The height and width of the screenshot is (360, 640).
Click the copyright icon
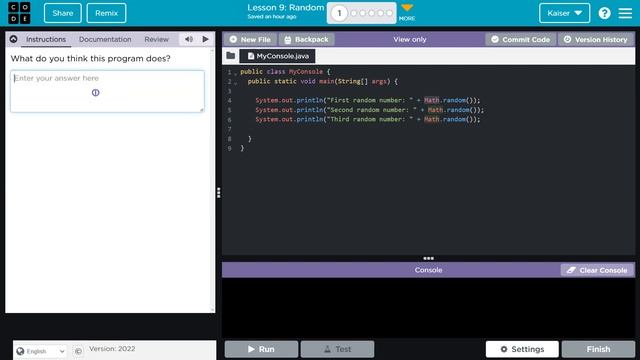[78, 351]
